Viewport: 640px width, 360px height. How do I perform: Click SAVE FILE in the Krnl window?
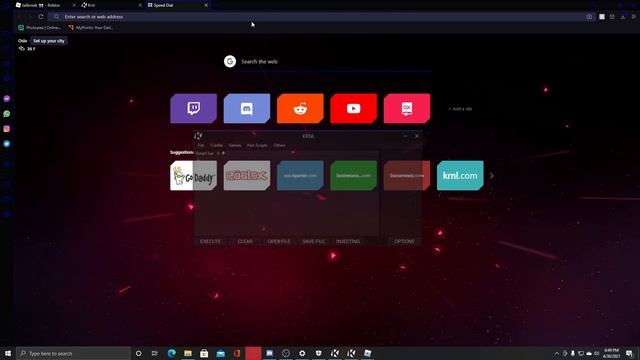pyautogui.click(x=313, y=241)
